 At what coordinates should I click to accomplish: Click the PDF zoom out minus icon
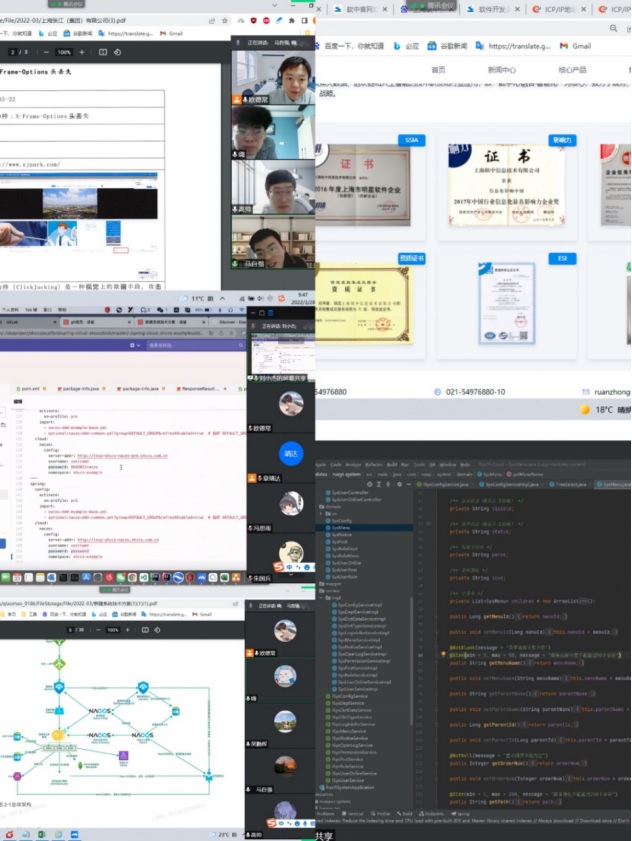[x=48, y=52]
